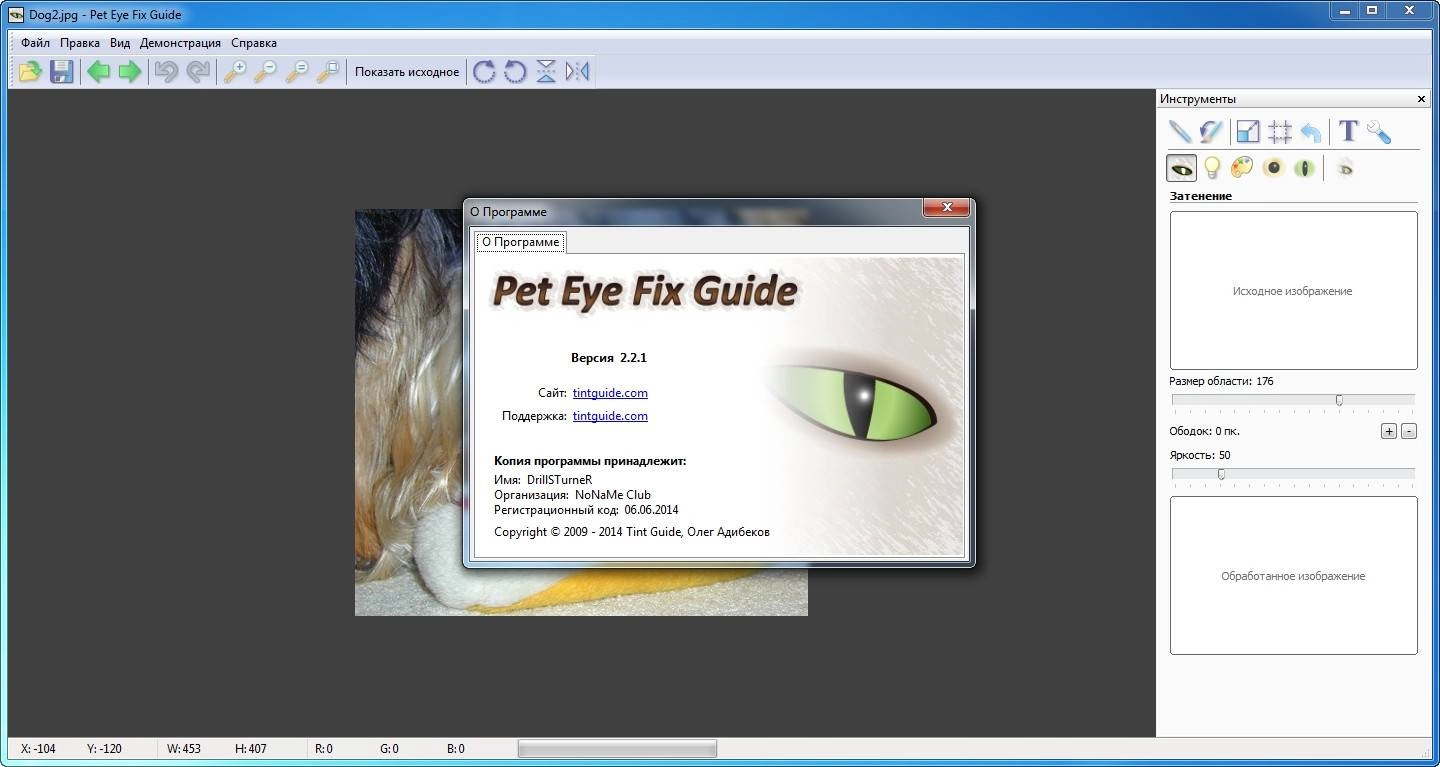Select the О Программе tab in dialog

[520, 242]
